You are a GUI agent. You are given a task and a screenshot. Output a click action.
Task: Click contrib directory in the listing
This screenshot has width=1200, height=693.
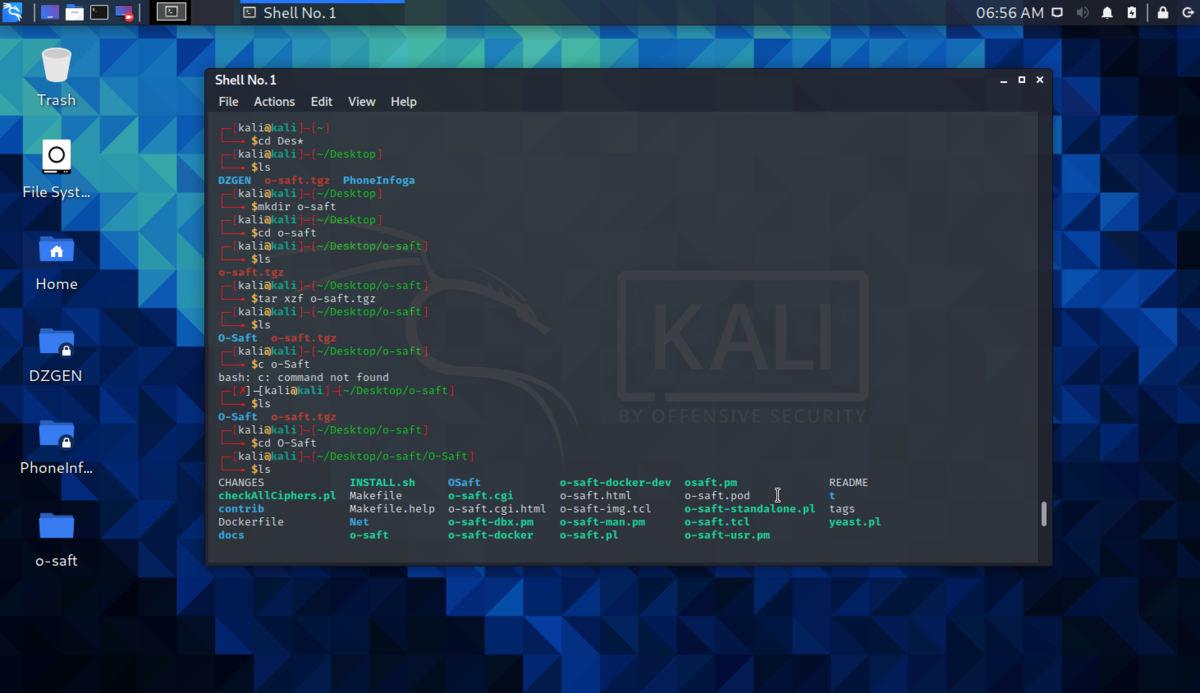(x=241, y=509)
